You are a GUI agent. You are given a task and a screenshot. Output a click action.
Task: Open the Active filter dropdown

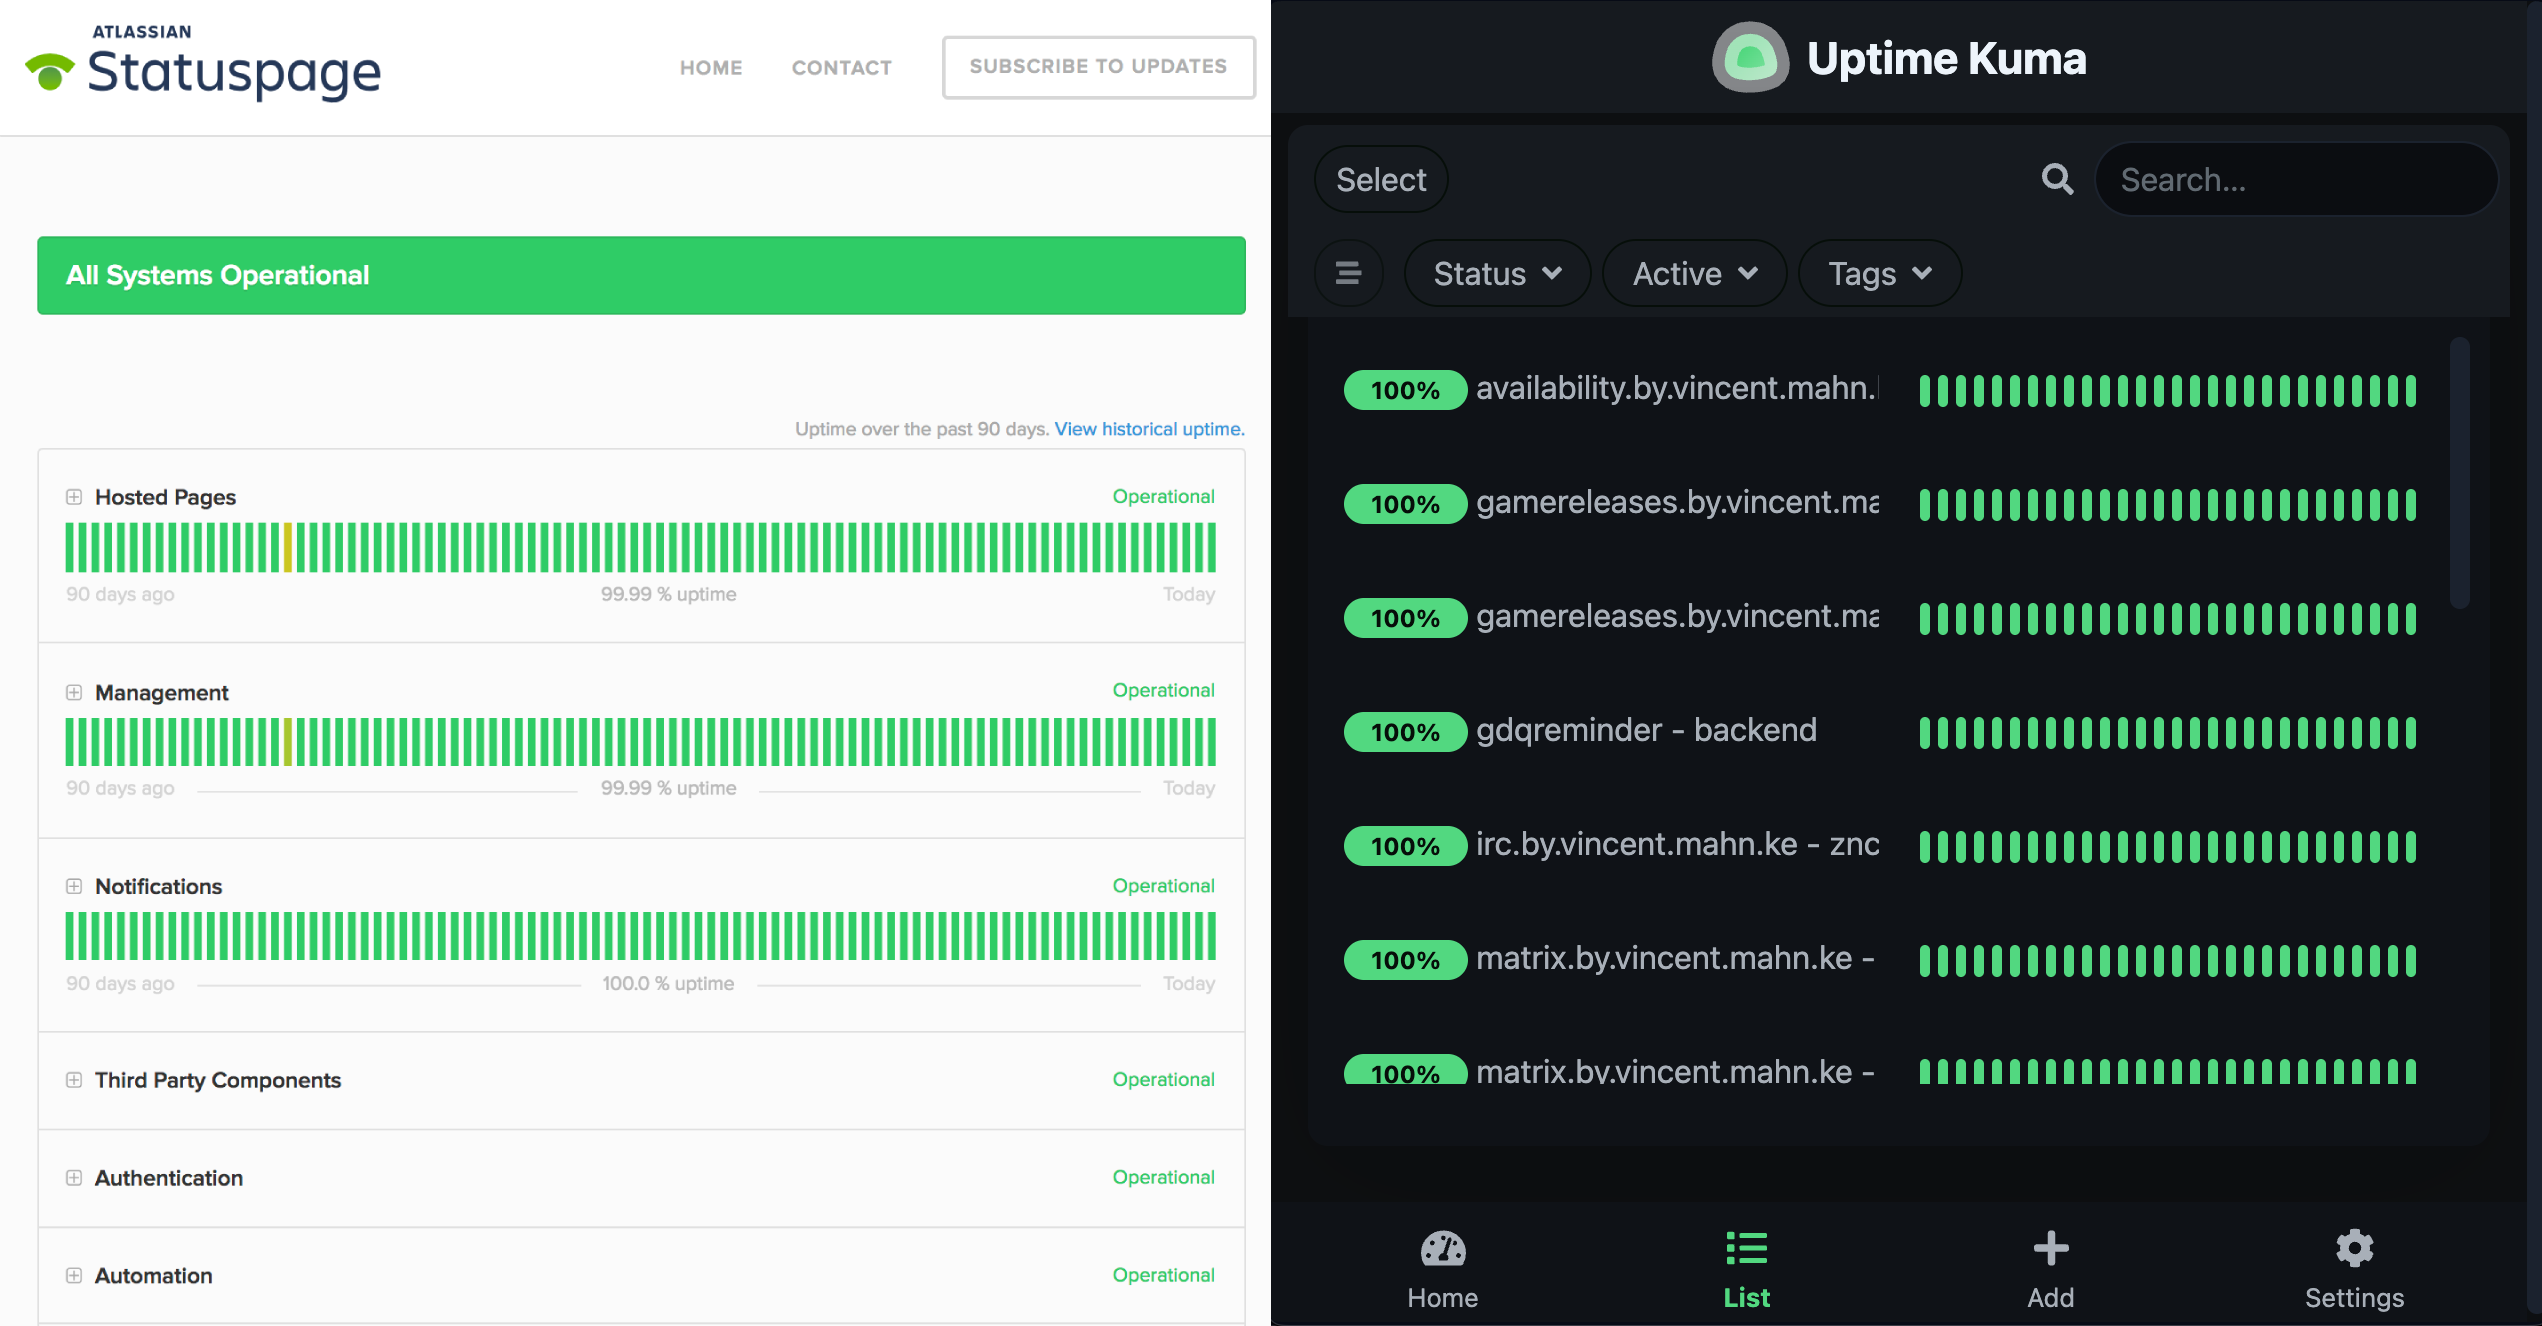pyautogui.click(x=1694, y=273)
